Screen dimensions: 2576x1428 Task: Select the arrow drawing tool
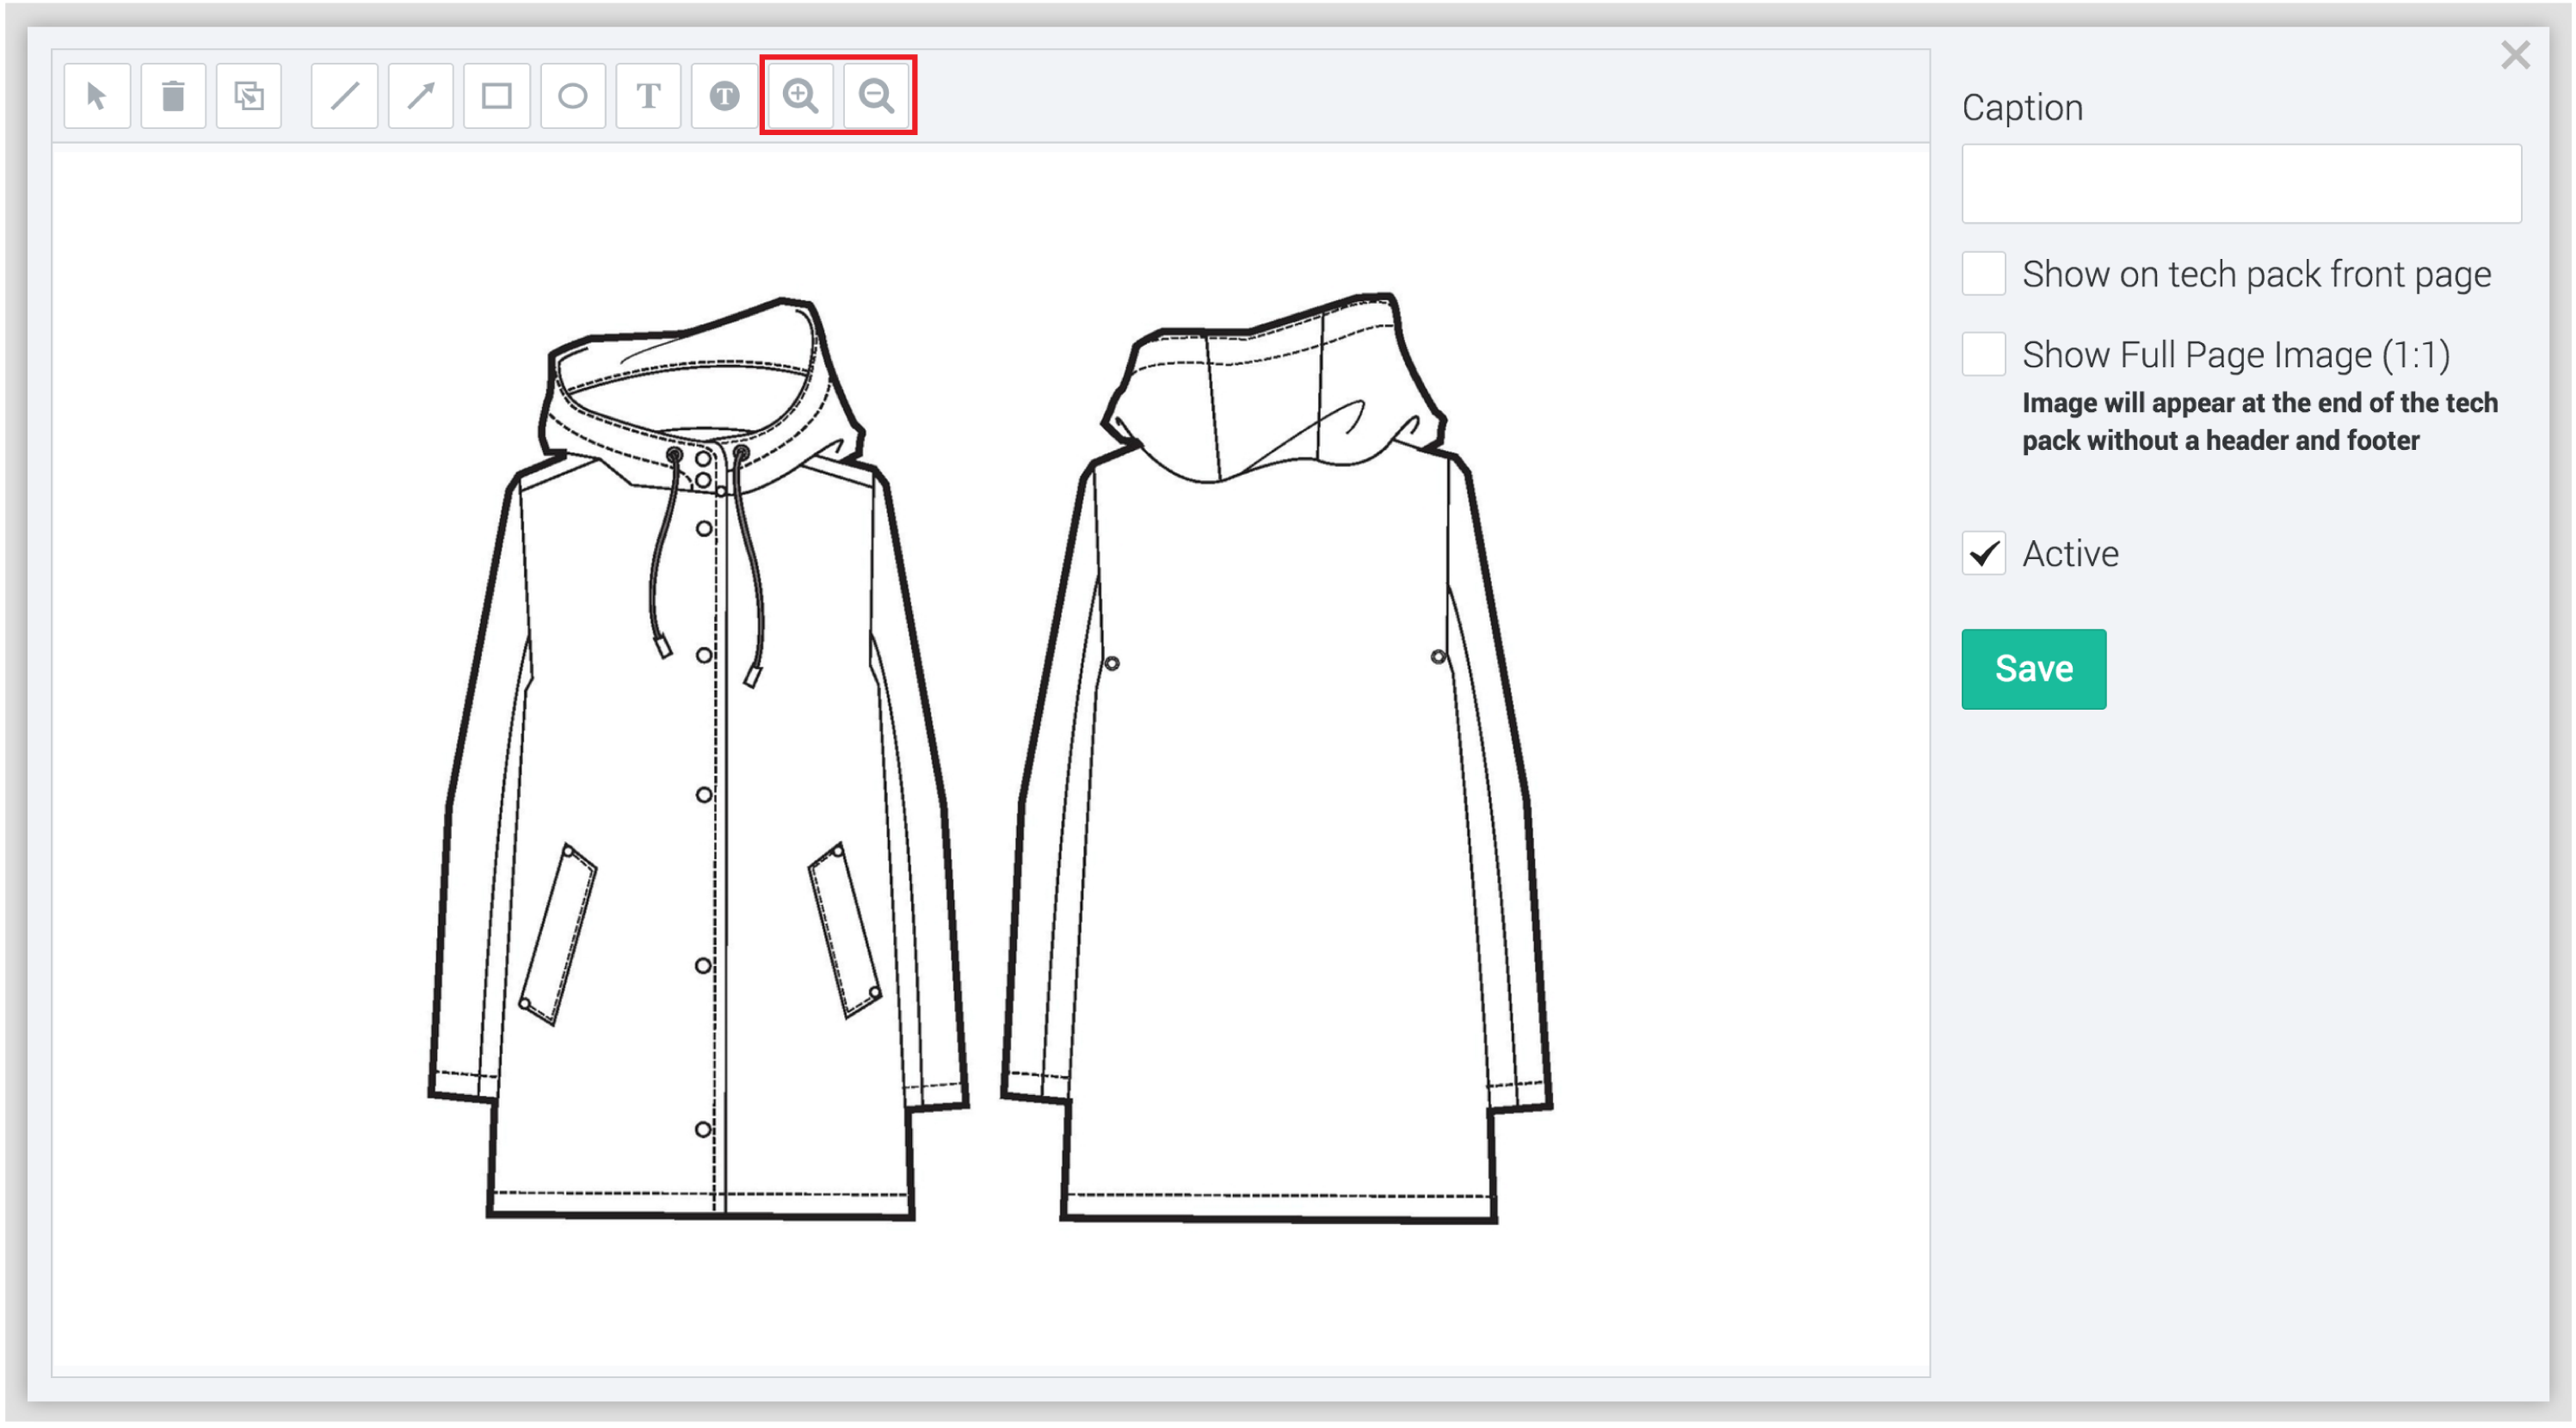[x=421, y=96]
